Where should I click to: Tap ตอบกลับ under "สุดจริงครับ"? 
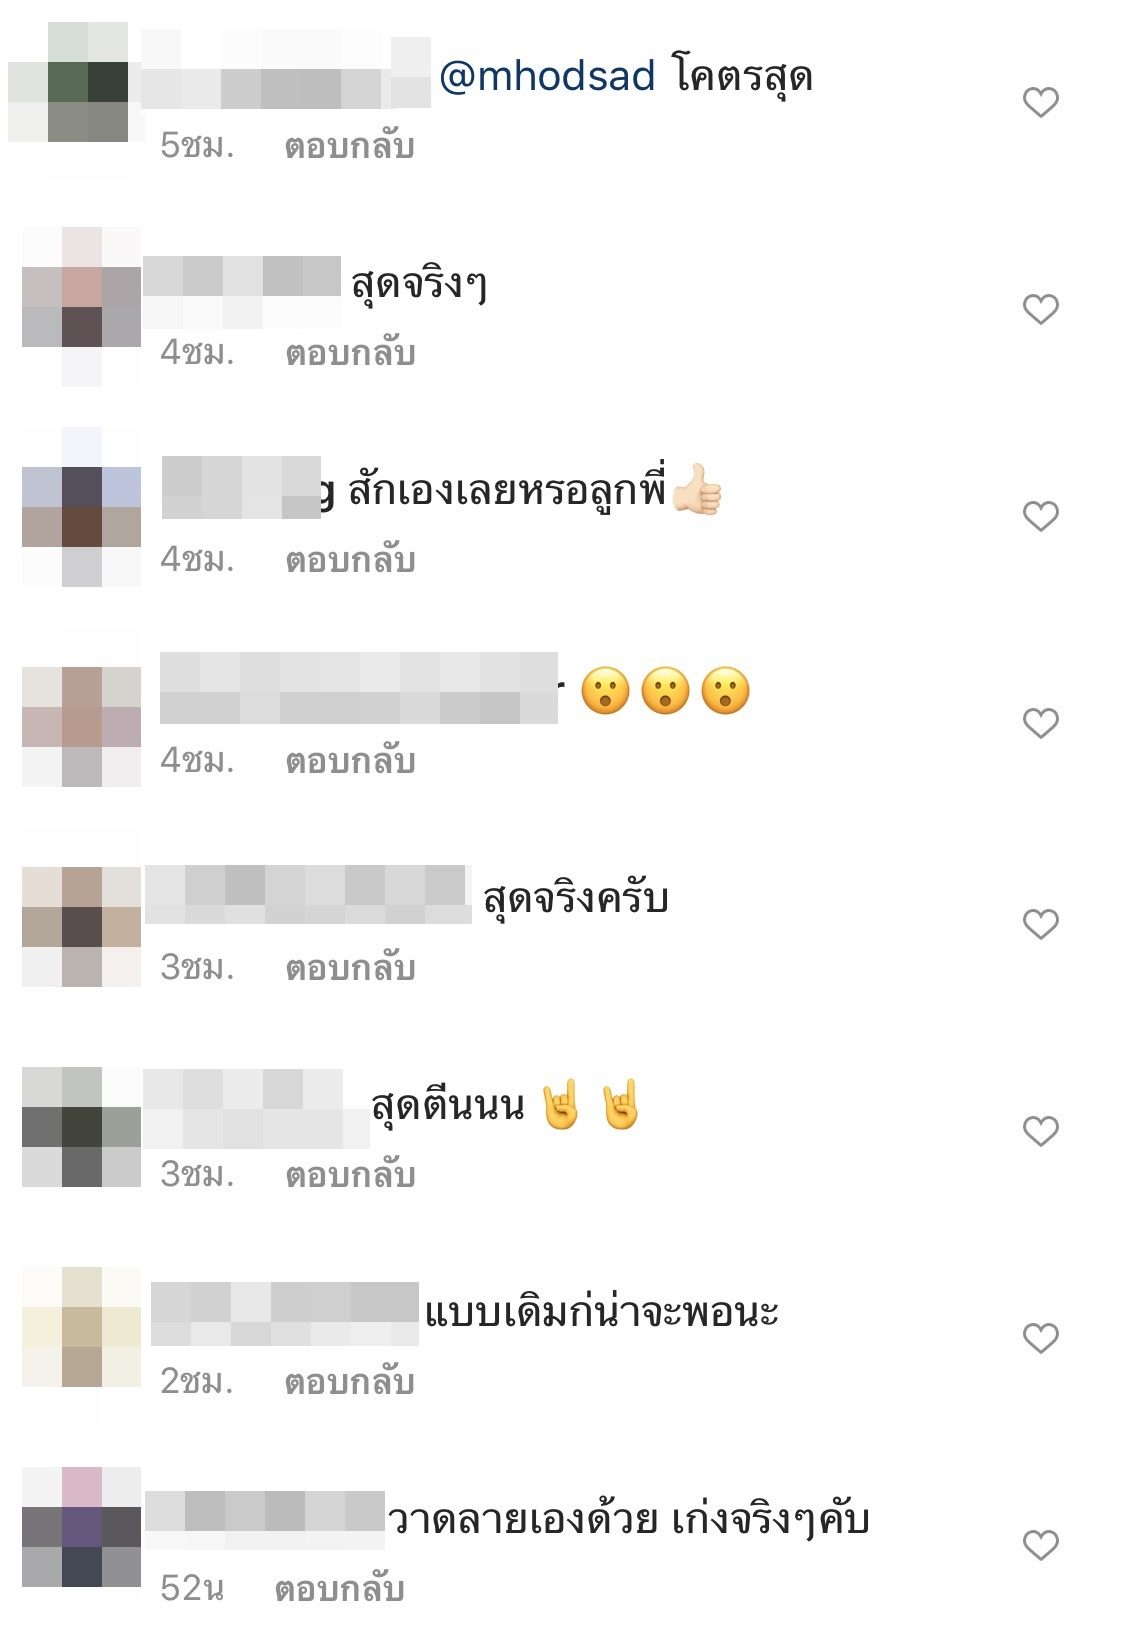[x=350, y=968]
